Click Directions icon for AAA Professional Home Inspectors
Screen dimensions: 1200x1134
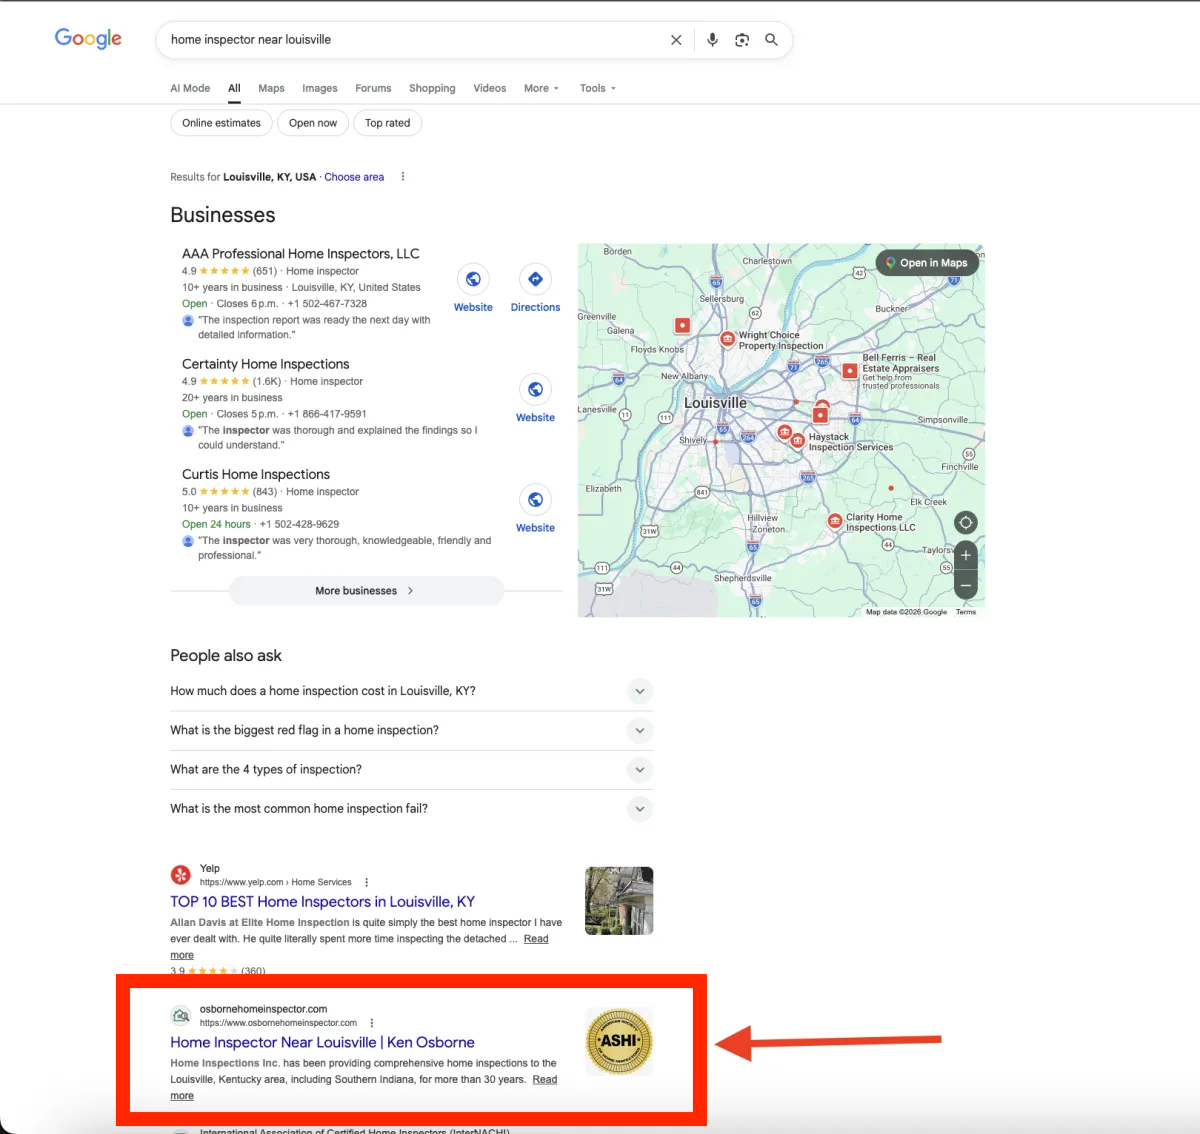pos(535,279)
